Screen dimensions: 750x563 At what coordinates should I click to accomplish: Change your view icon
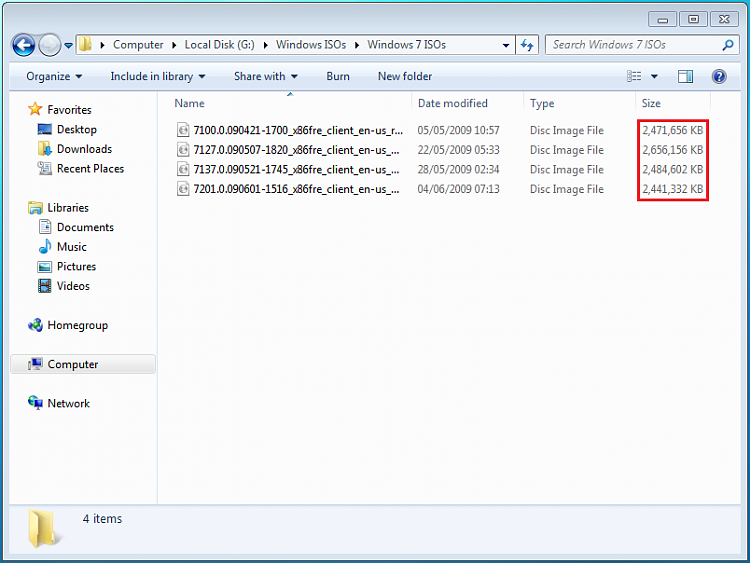(x=634, y=77)
